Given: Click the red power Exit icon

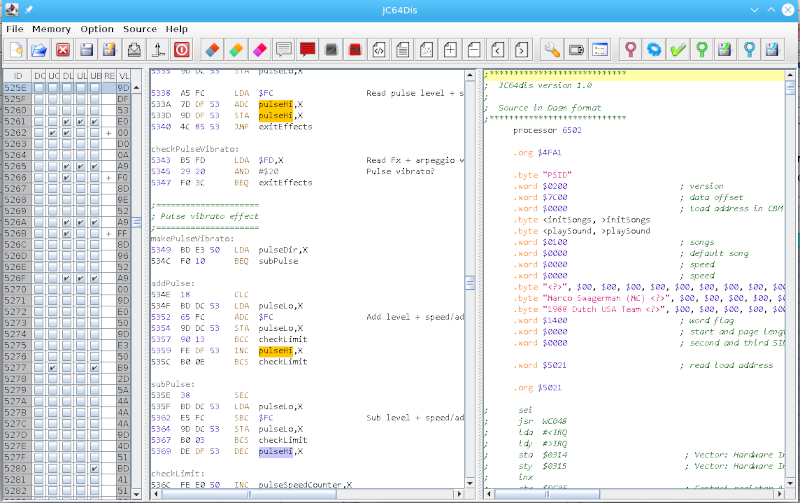Looking at the screenshot, I should point(182,49).
